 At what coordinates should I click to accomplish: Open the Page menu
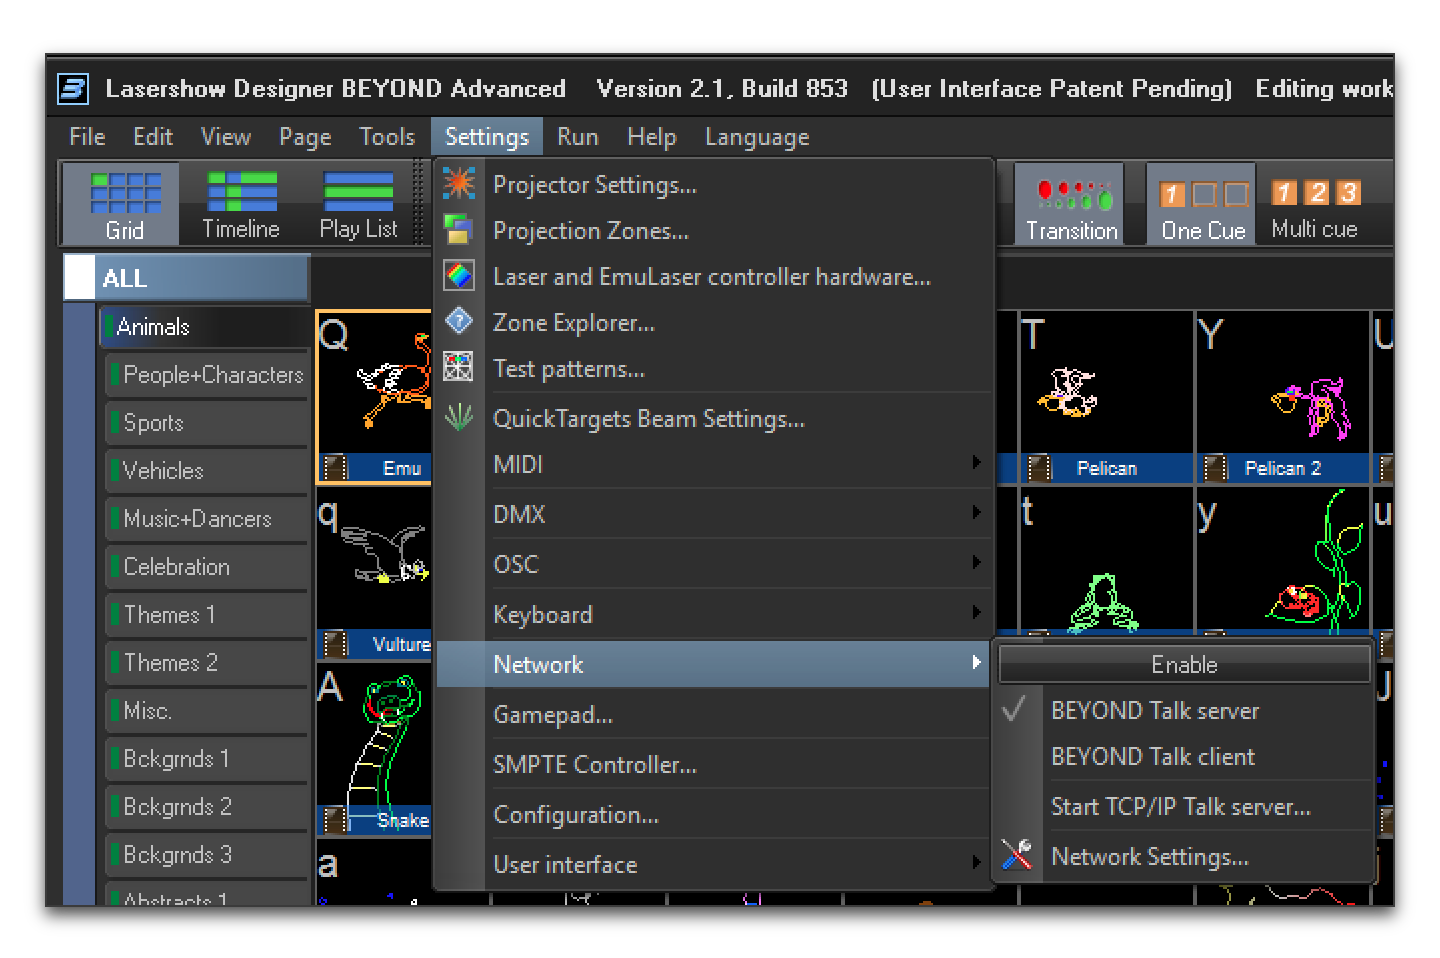305,137
